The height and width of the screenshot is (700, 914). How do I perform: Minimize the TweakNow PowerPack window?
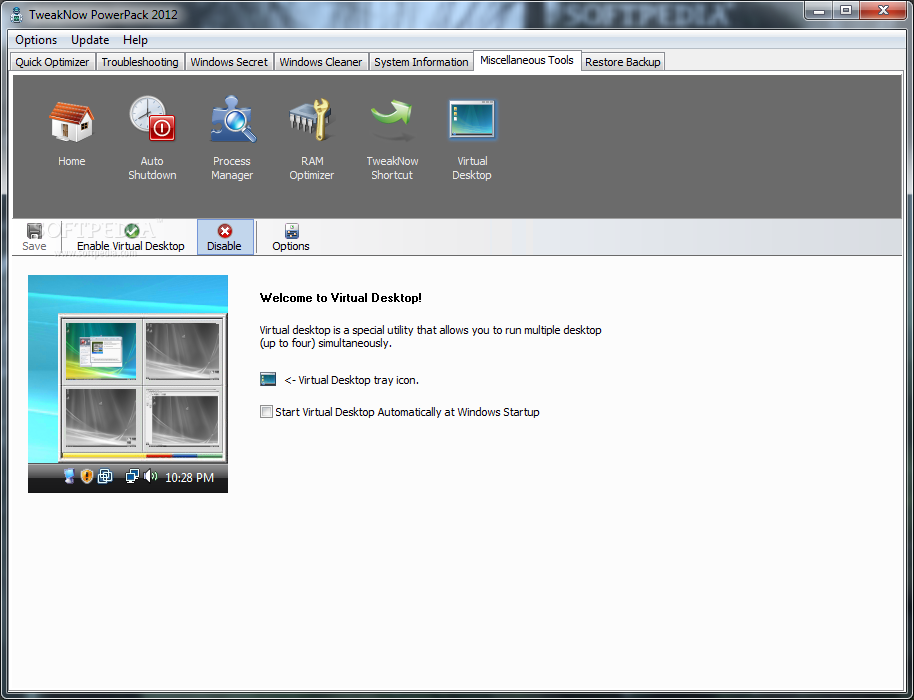point(819,10)
